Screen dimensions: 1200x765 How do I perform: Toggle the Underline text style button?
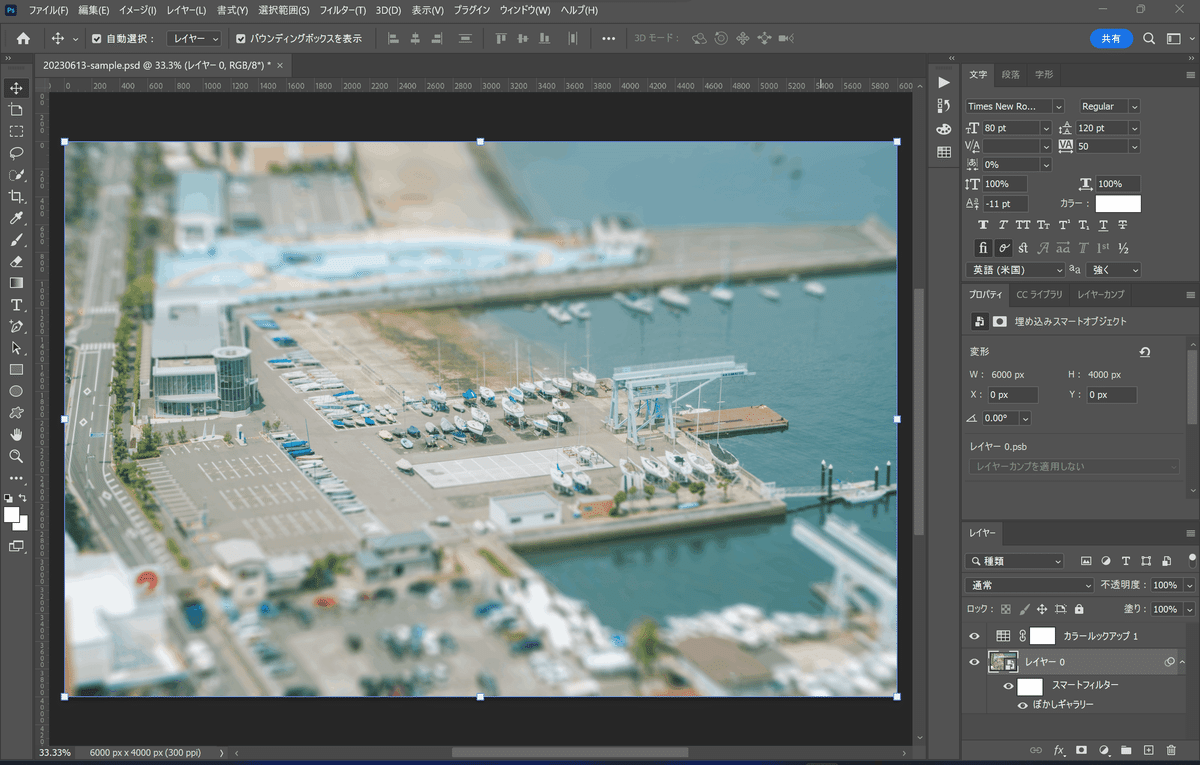pyautogui.click(x=1103, y=225)
